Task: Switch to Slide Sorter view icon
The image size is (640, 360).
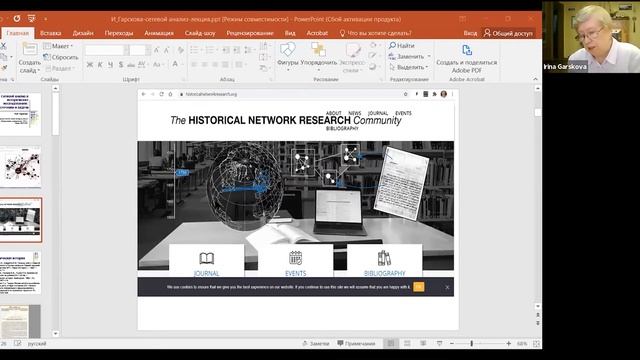Action: [407, 344]
